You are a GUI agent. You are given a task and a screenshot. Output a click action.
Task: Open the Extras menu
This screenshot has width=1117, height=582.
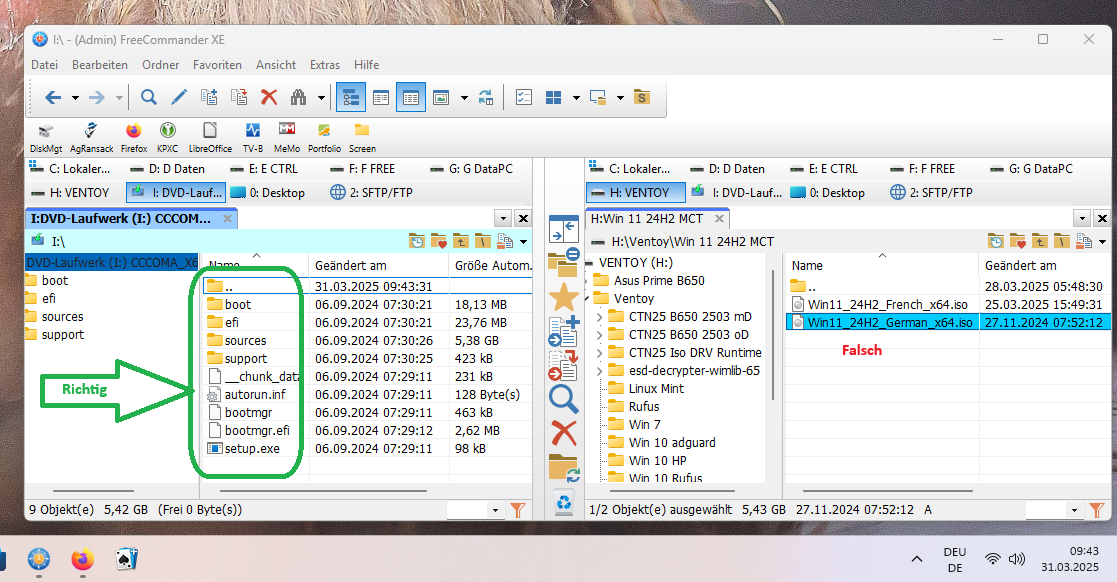[325, 65]
